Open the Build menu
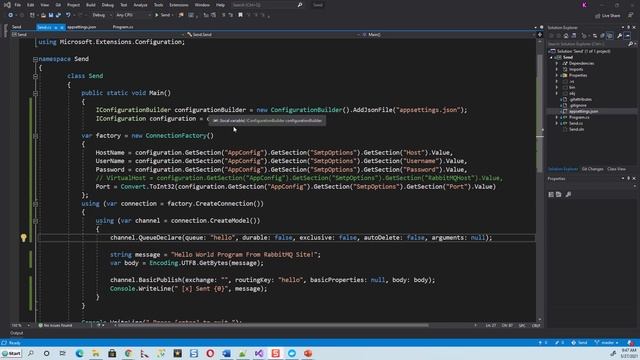 (91, 5)
